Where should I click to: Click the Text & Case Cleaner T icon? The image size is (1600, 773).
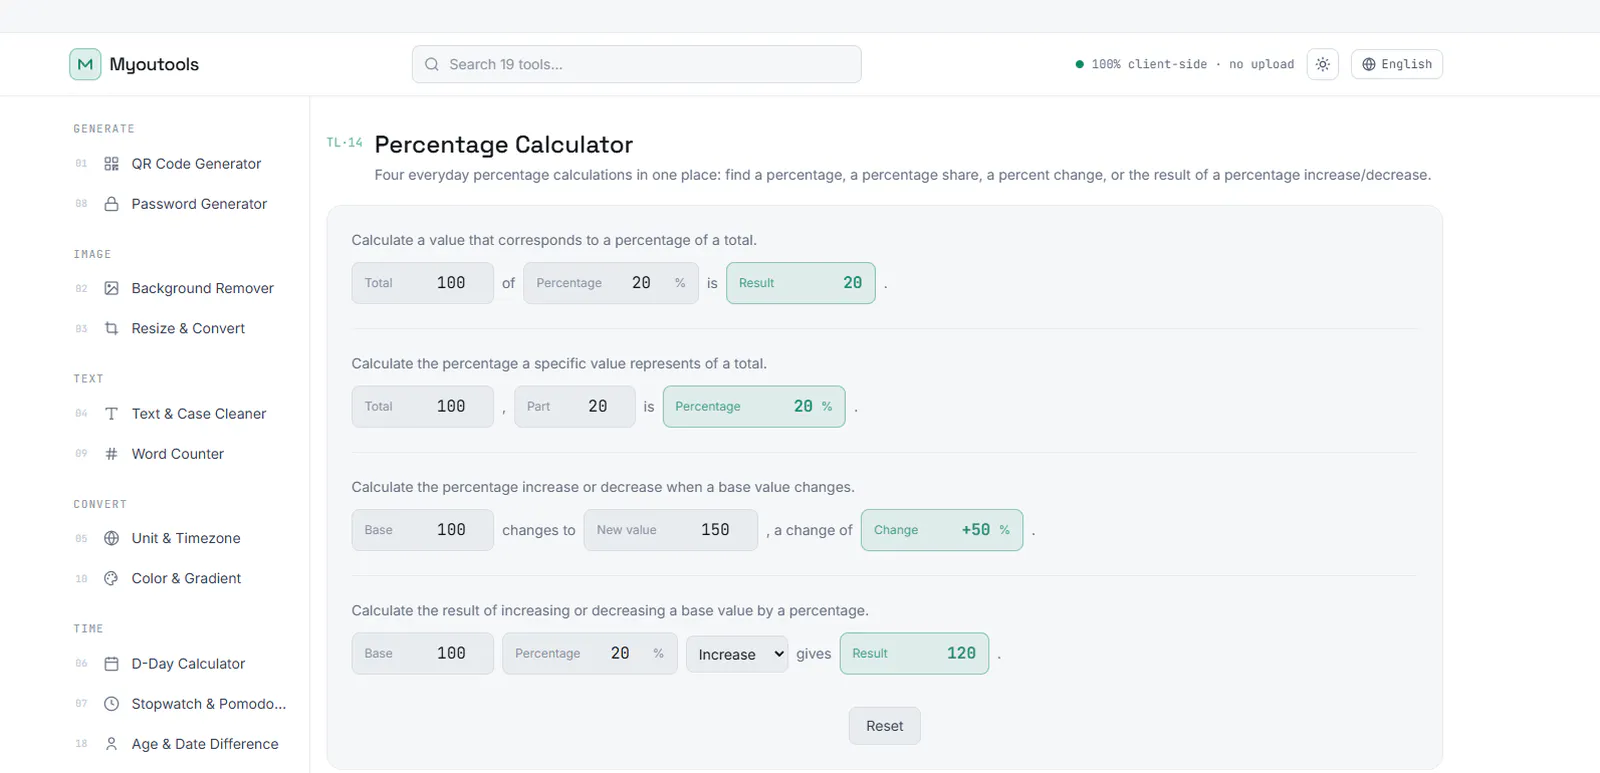pyautogui.click(x=112, y=414)
